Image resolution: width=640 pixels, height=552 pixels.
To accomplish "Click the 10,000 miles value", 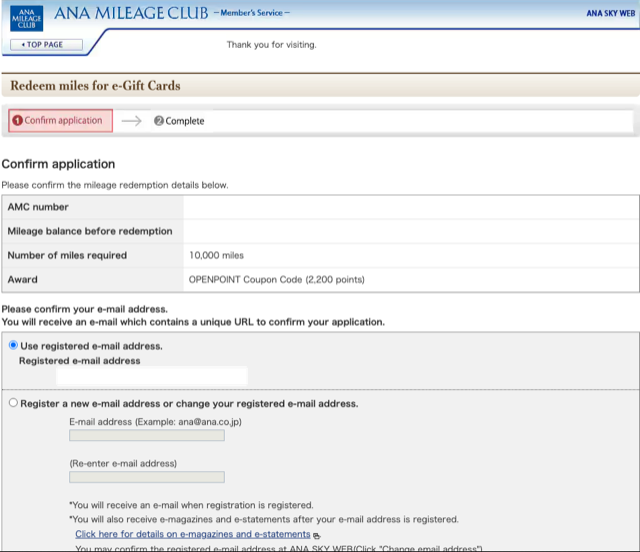I will click(216, 256).
